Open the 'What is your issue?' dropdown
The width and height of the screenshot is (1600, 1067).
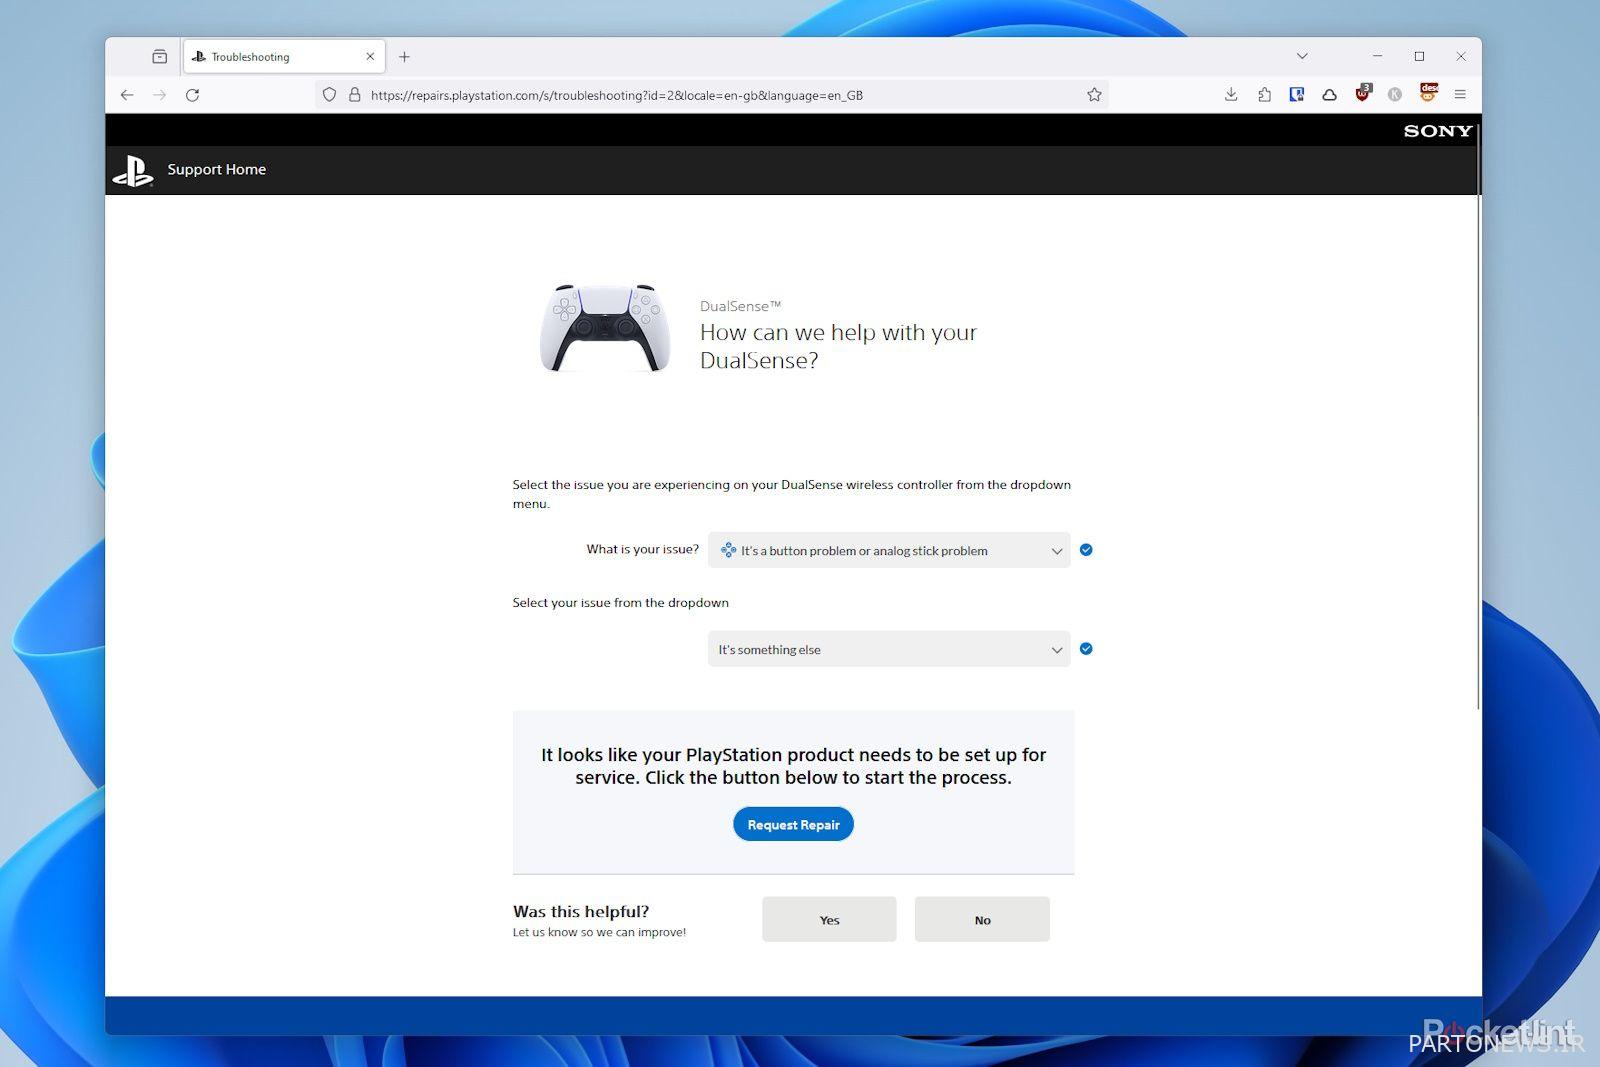click(x=889, y=550)
